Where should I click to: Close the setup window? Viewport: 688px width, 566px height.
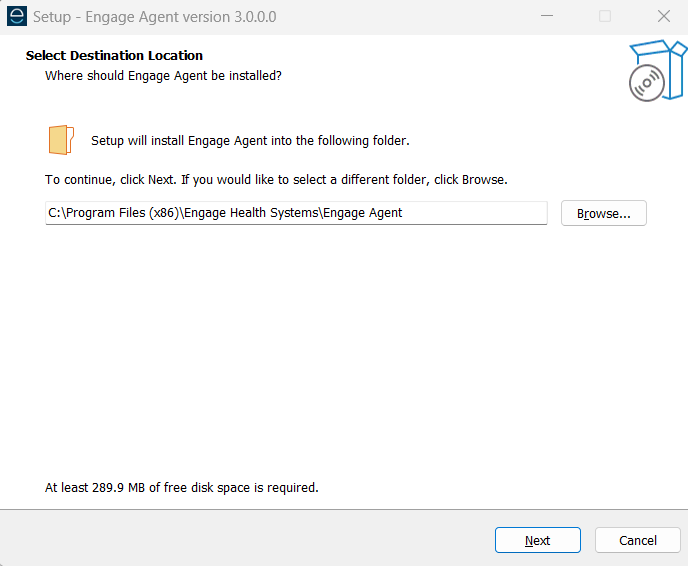(x=664, y=16)
